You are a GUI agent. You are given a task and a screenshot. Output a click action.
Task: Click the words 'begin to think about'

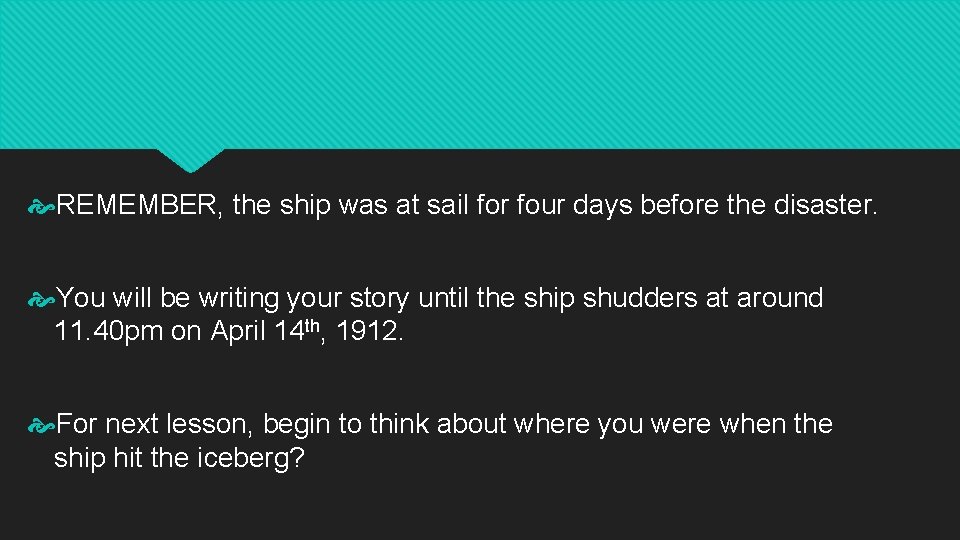pyautogui.click(x=384, y=424)
